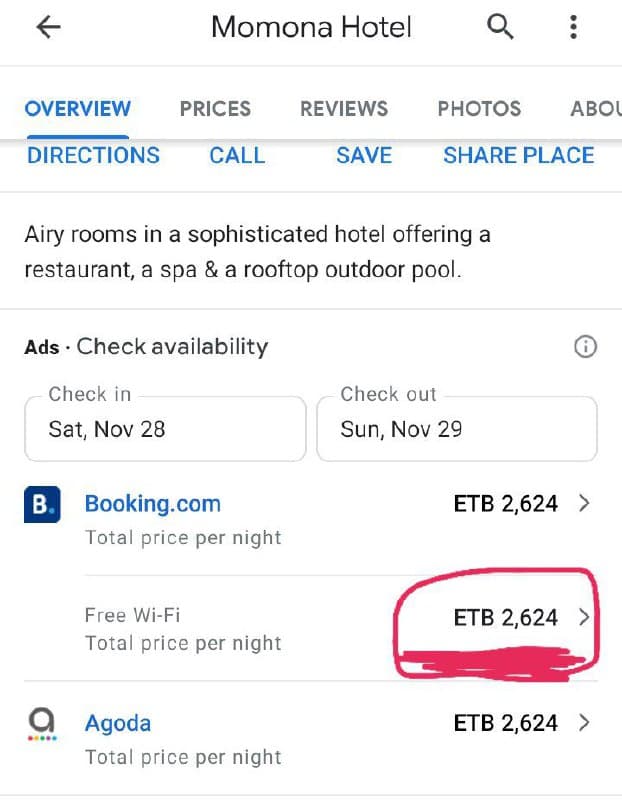Tap the Booking.com logo icon
622x800 pixels.
click(42, 505)
